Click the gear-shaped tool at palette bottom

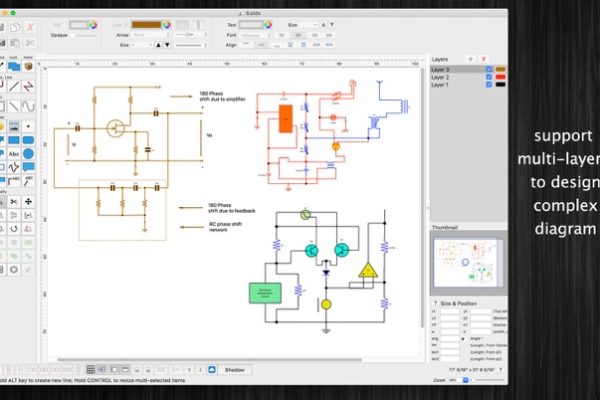click(x=14, y=269)
